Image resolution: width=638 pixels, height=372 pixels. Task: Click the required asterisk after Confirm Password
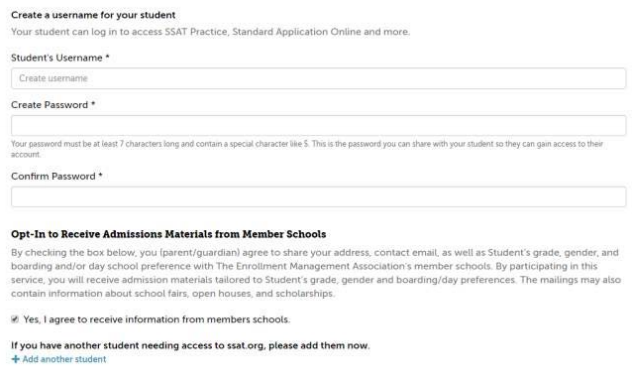tap(101, 175)
